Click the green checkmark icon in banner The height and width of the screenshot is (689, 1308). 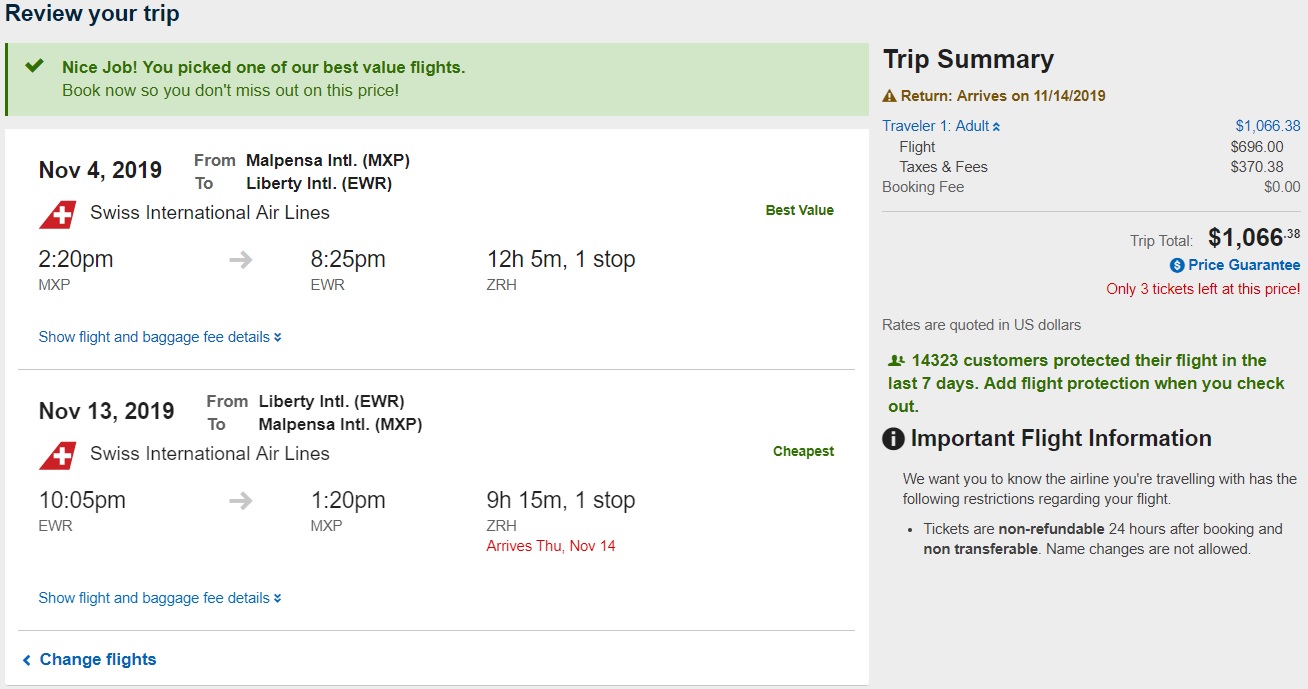click(35, 67)
